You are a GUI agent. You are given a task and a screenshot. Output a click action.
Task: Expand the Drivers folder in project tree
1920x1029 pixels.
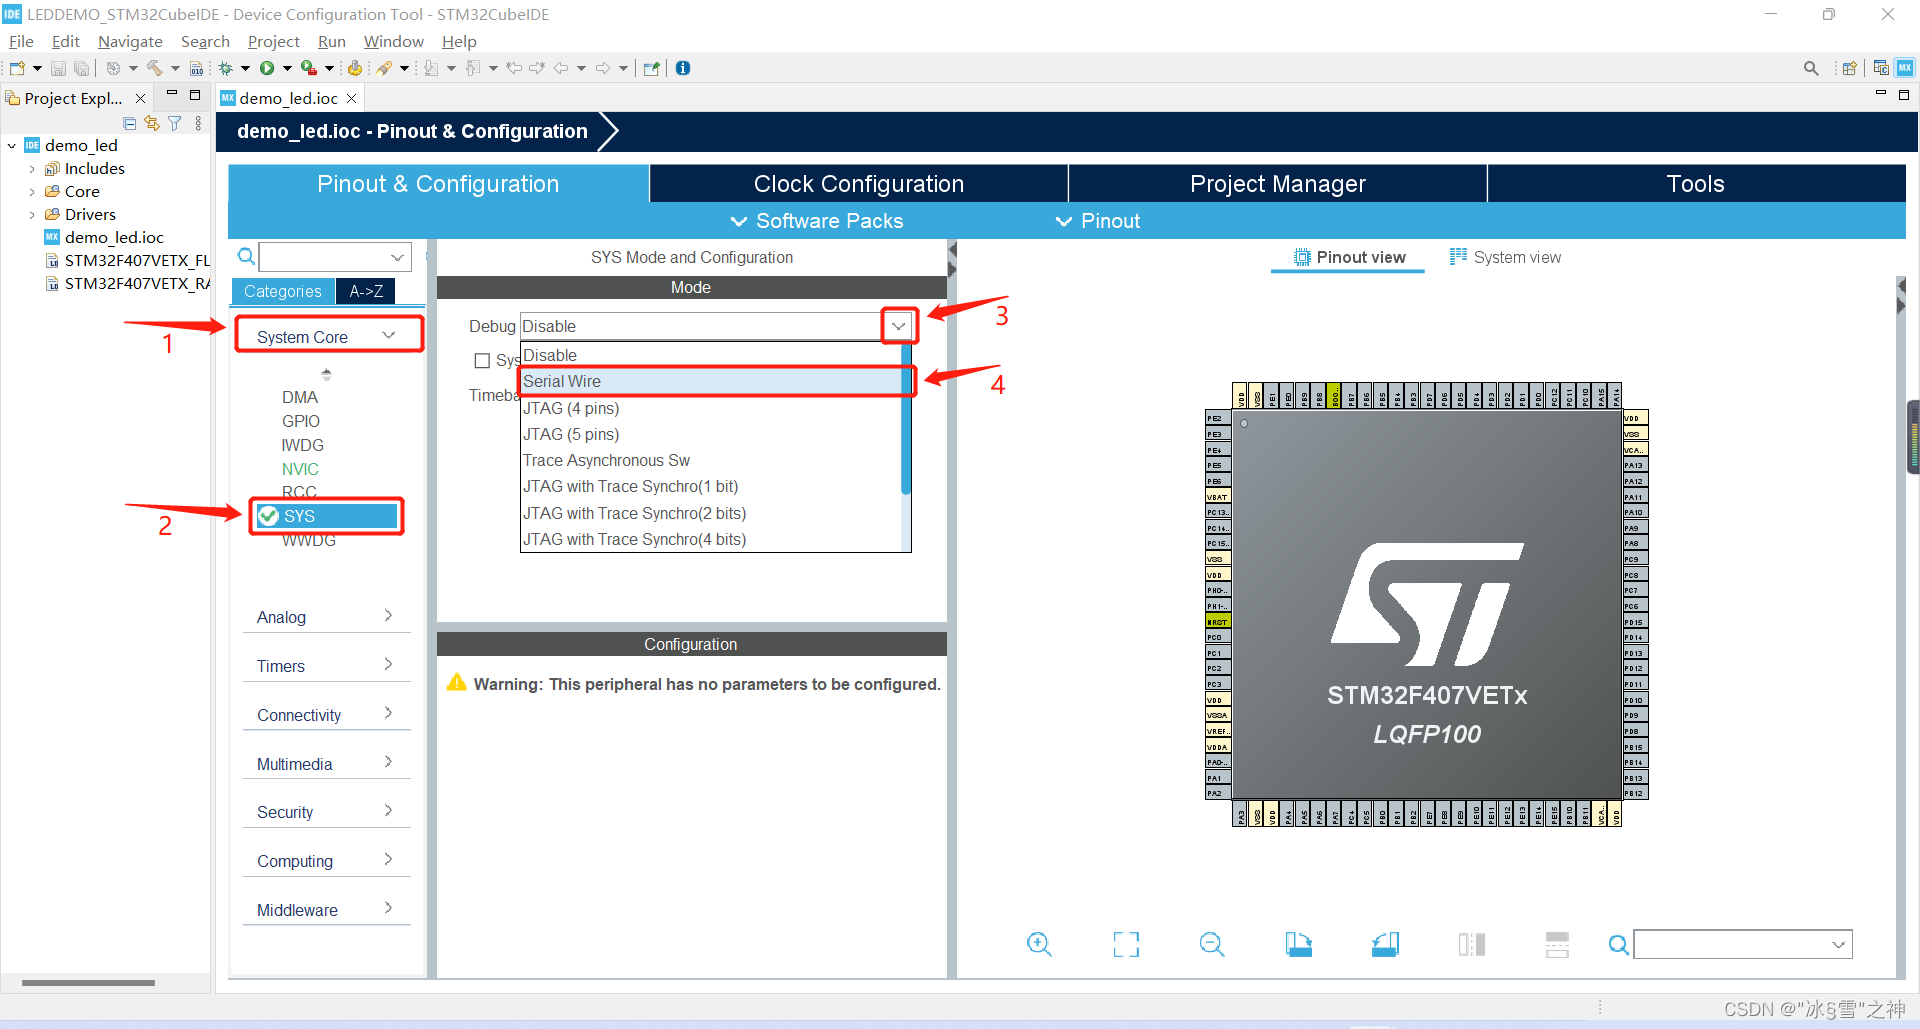point(32,215)
